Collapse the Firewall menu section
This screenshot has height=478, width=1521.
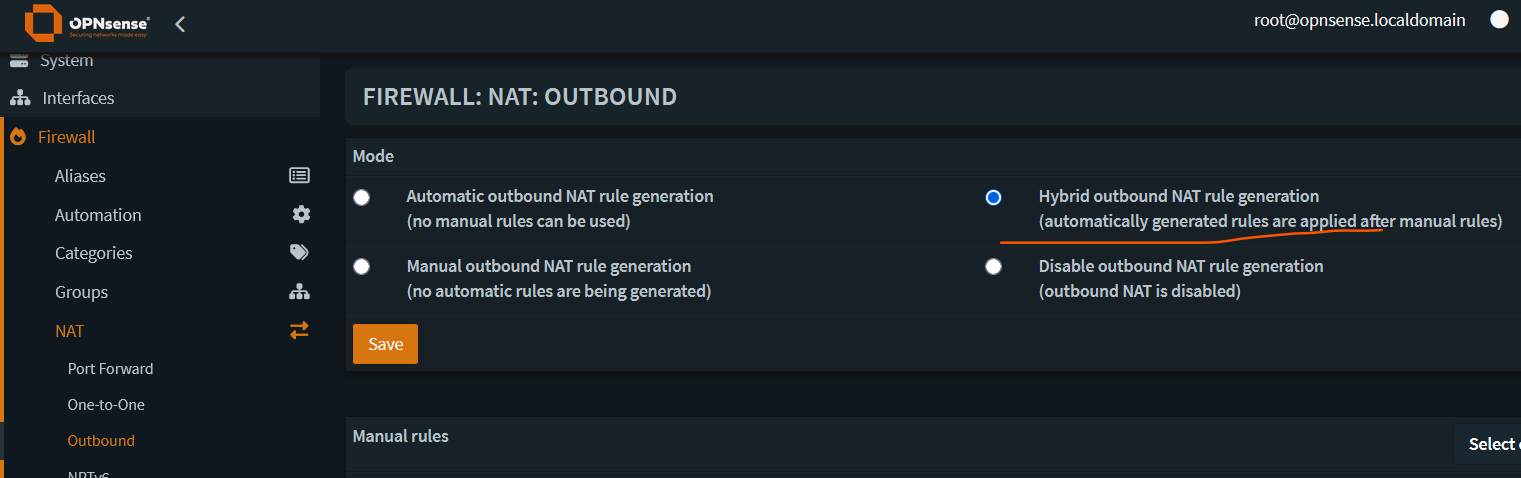tap(67, 137)
